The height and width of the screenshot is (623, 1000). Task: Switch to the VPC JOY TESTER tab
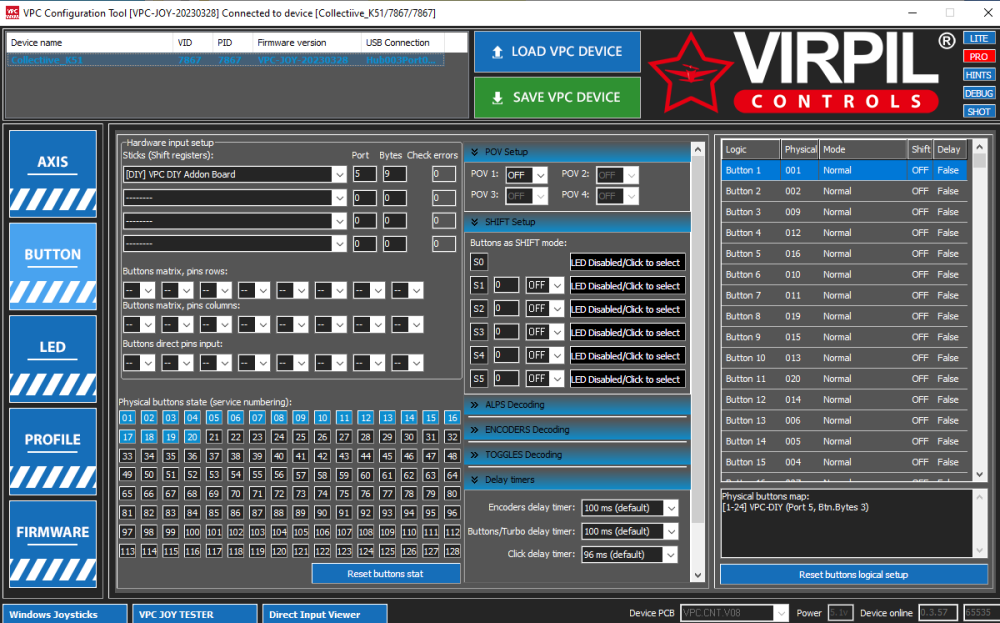click(193, 613)
